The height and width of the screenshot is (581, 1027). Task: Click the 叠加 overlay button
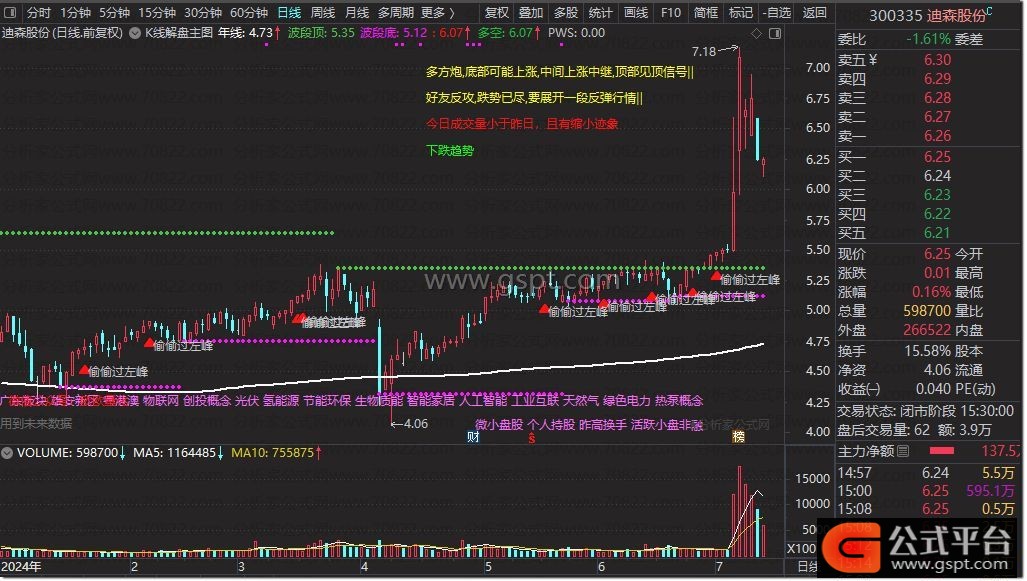[531, 12]
